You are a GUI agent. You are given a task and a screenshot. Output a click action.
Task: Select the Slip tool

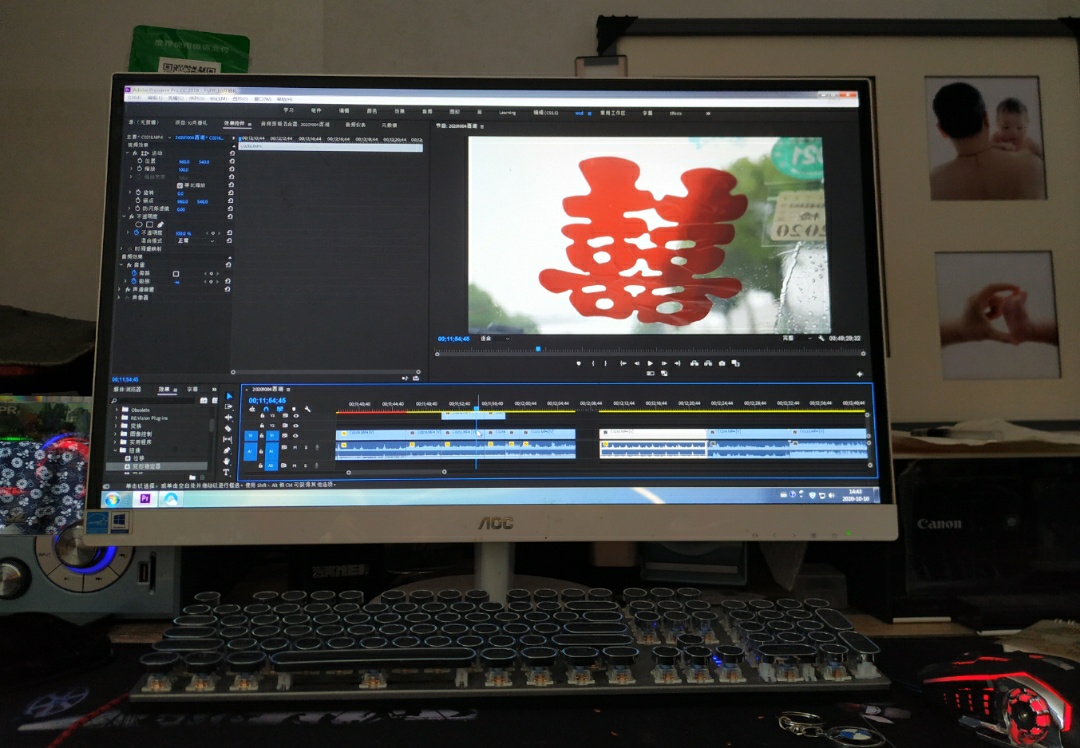[228, 439]
